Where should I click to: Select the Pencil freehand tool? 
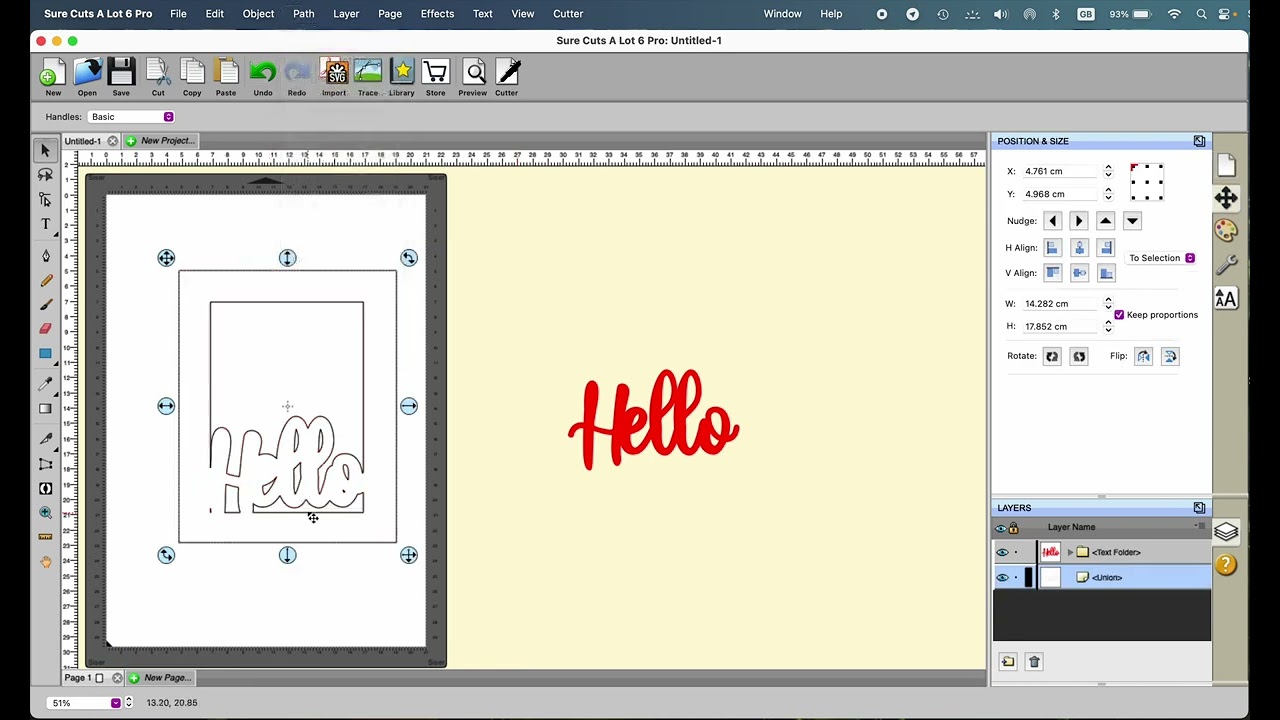tap(45, 281)
